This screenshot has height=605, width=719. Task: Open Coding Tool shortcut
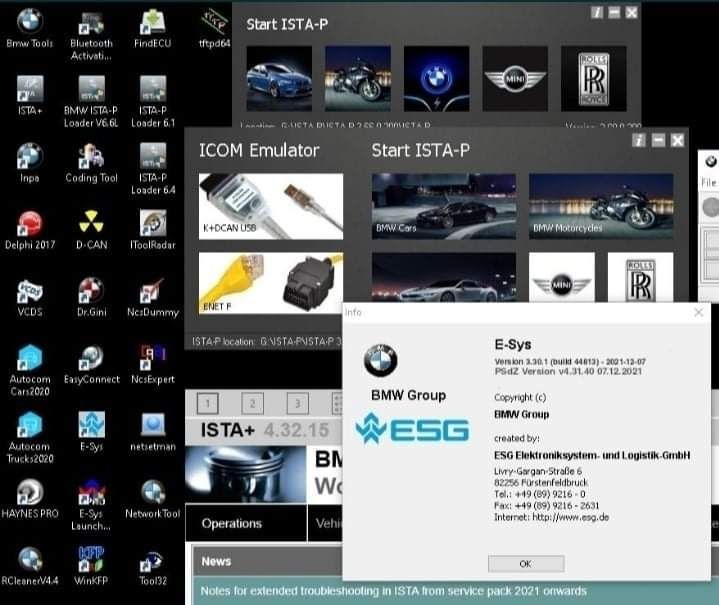91,163
